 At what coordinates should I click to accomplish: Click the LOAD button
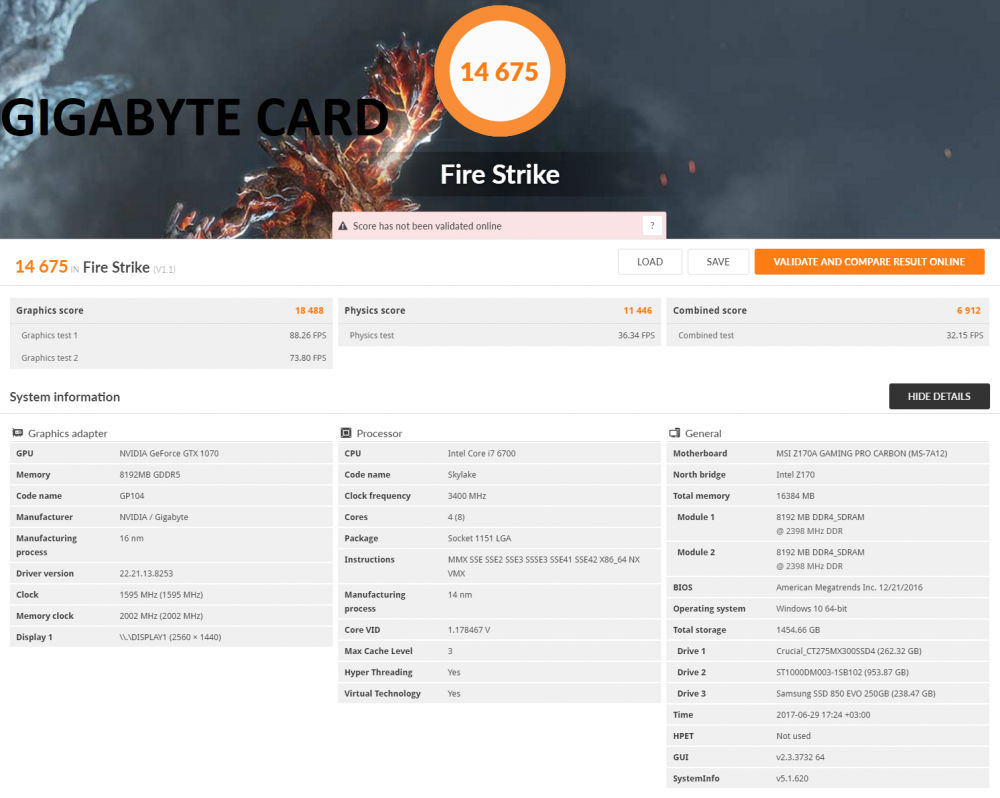click(650, 262)
